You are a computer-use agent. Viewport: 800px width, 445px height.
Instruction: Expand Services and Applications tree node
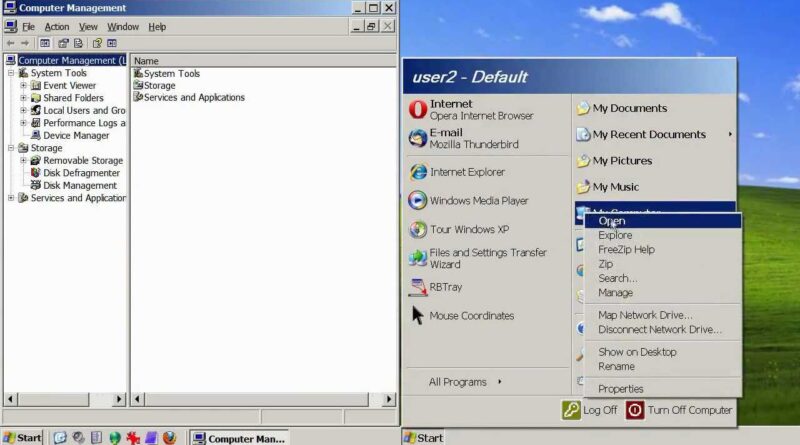pyautogui.click(x=11, y=197)
